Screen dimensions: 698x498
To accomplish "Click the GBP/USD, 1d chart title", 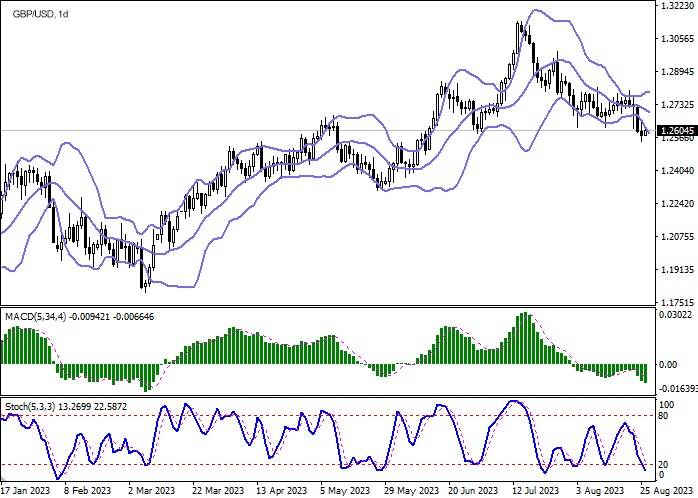I will [40, 14].
